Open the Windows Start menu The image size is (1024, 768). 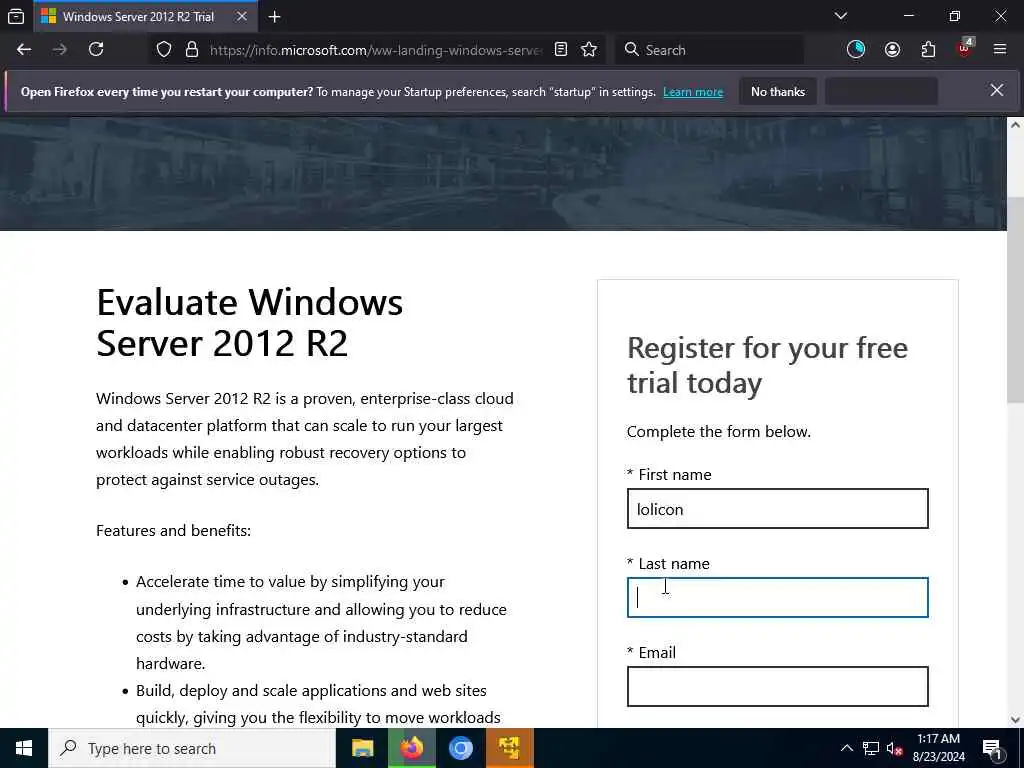(x=24, y=748)
